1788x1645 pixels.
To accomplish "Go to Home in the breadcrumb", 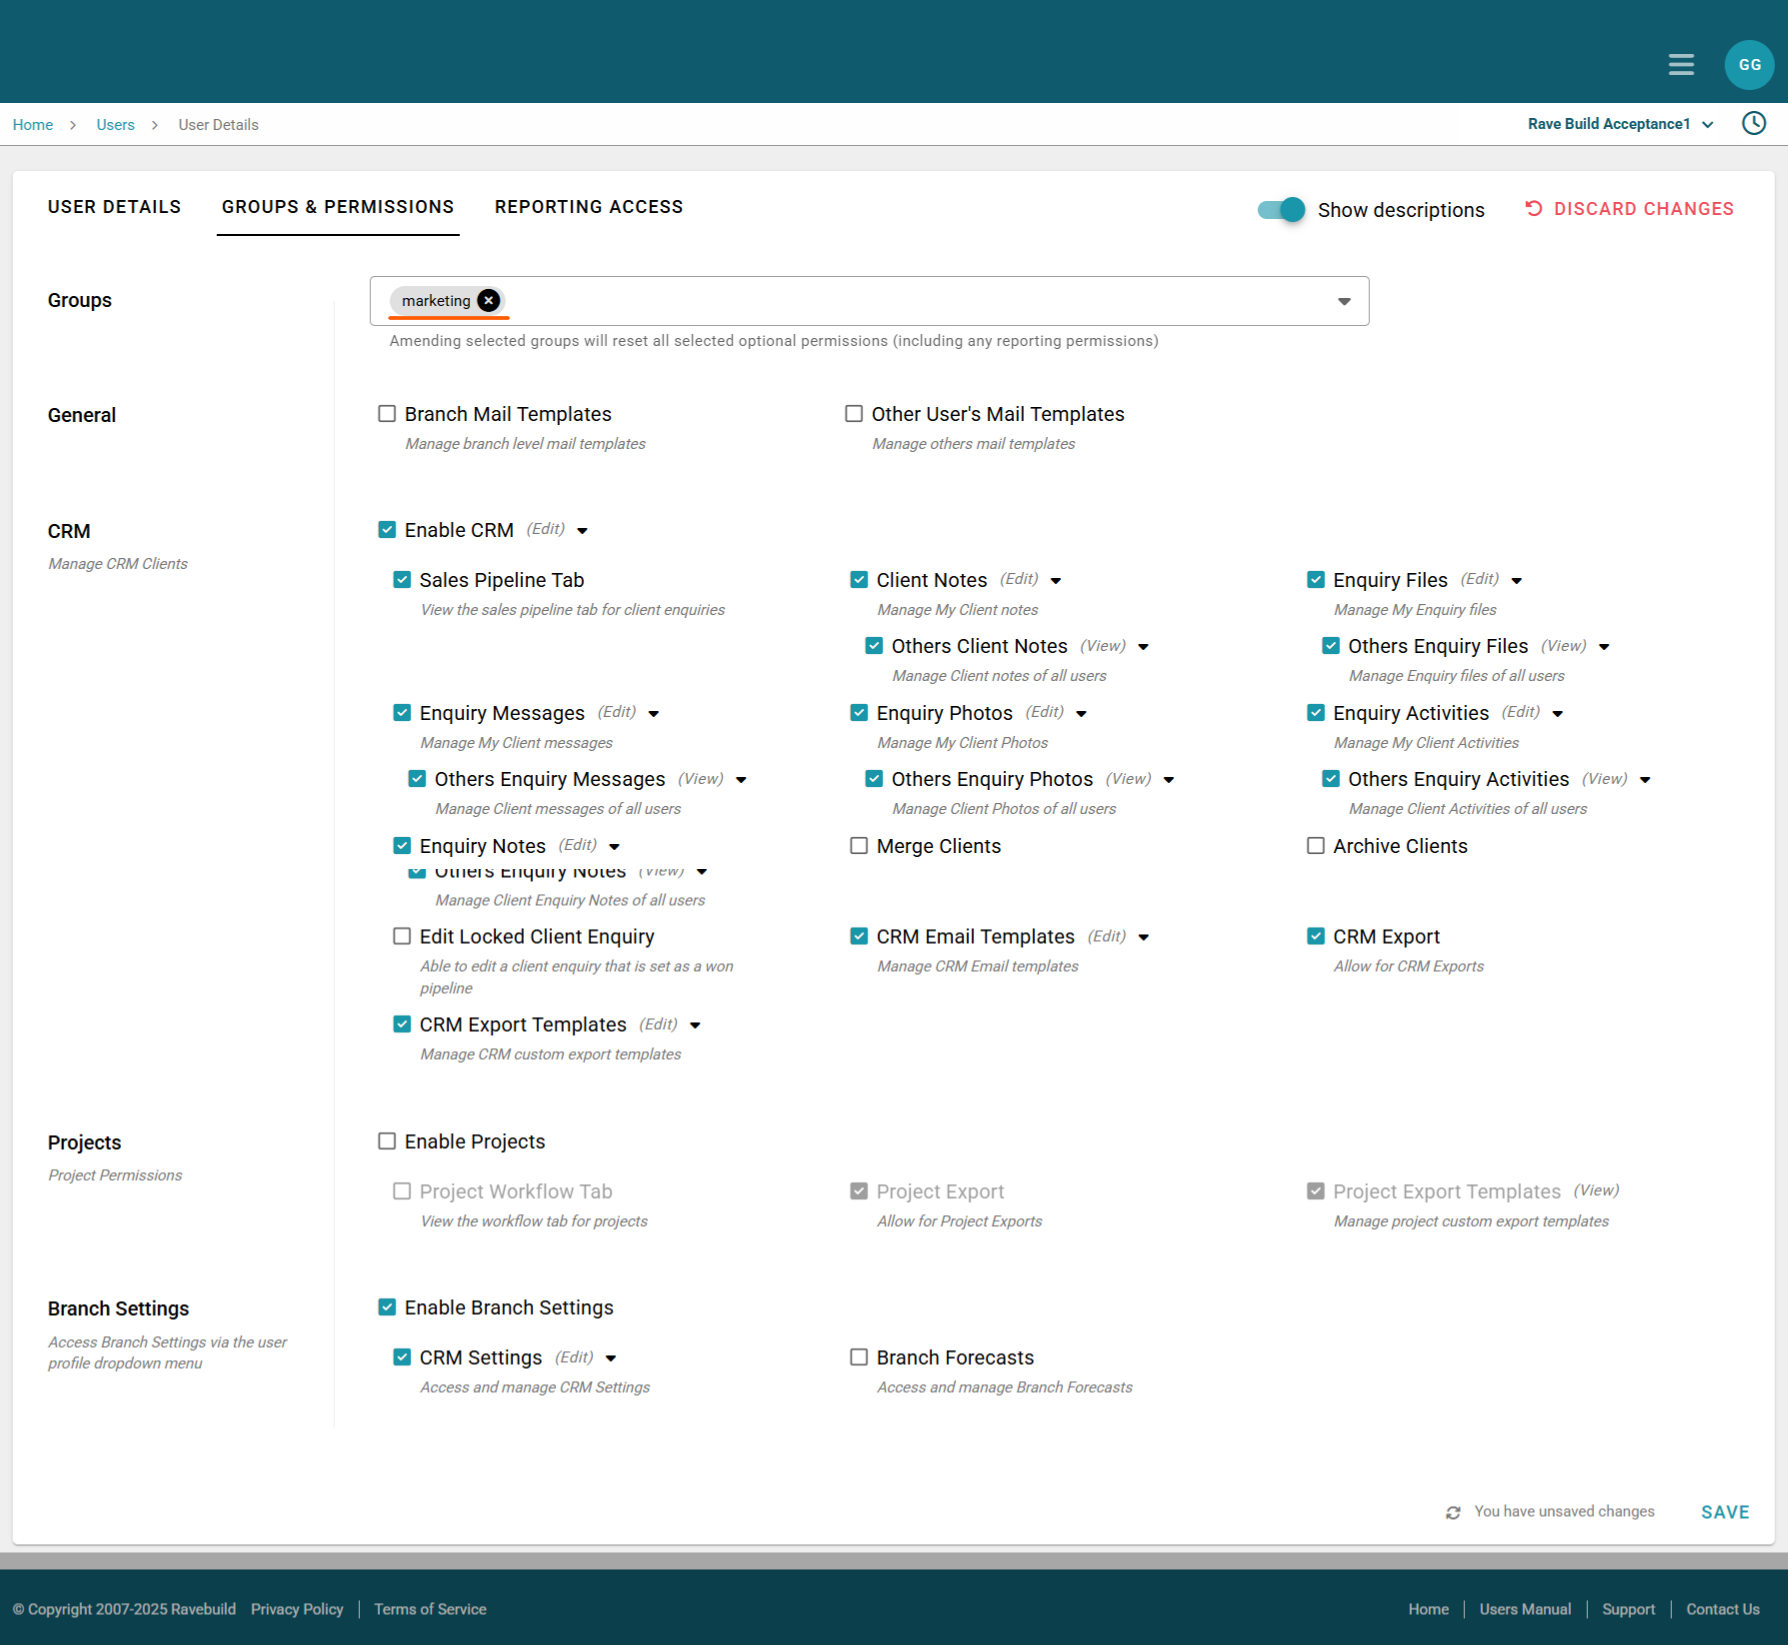I will [x=33, y=125].
